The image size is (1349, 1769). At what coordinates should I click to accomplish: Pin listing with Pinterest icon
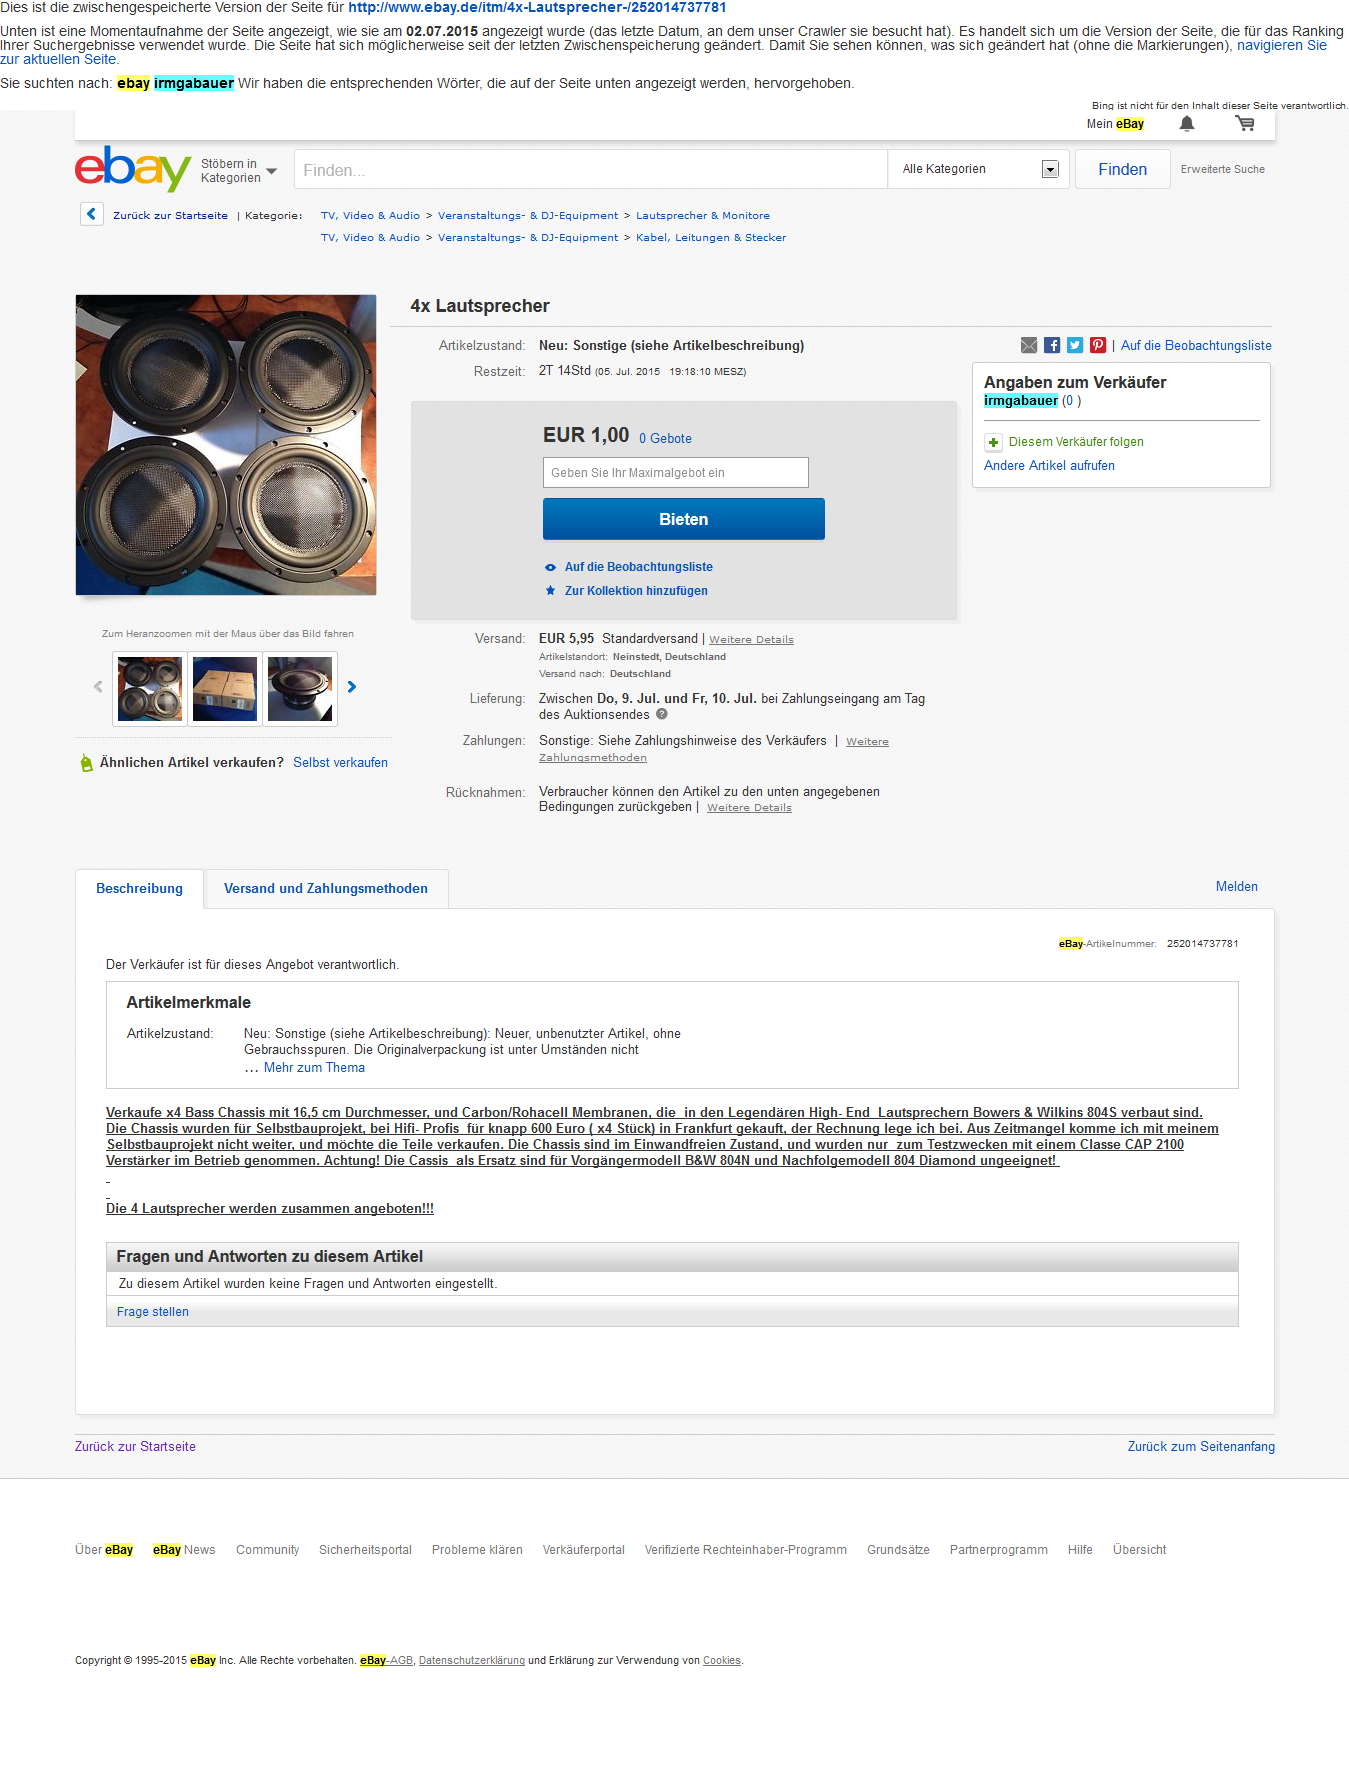coord(1098,345)
